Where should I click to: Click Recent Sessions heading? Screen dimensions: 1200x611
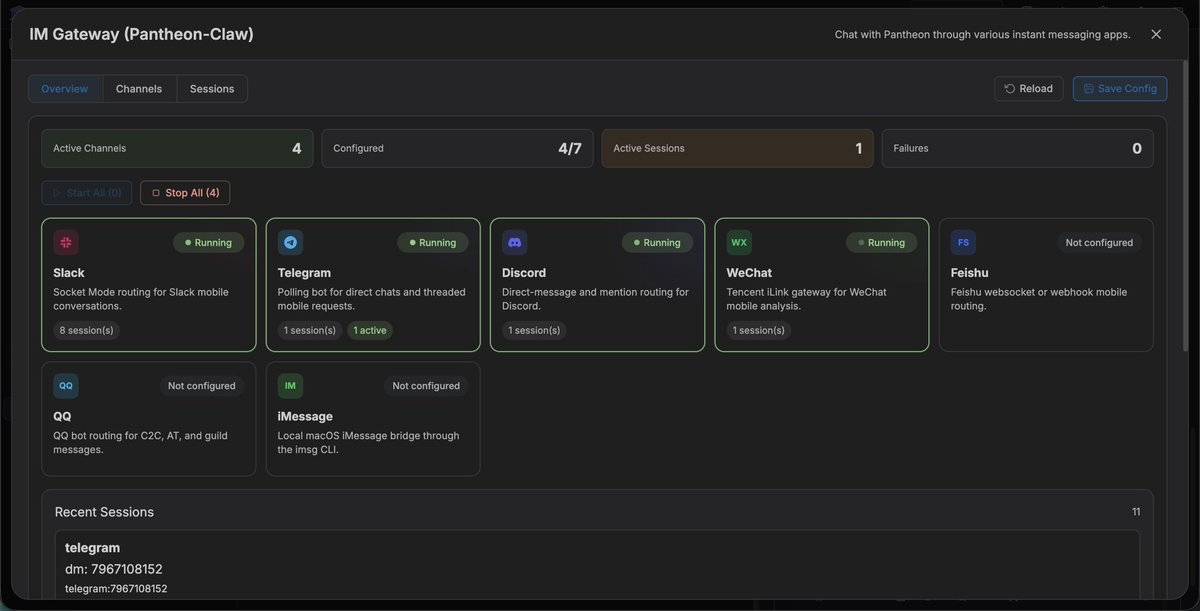coord(104,512)
